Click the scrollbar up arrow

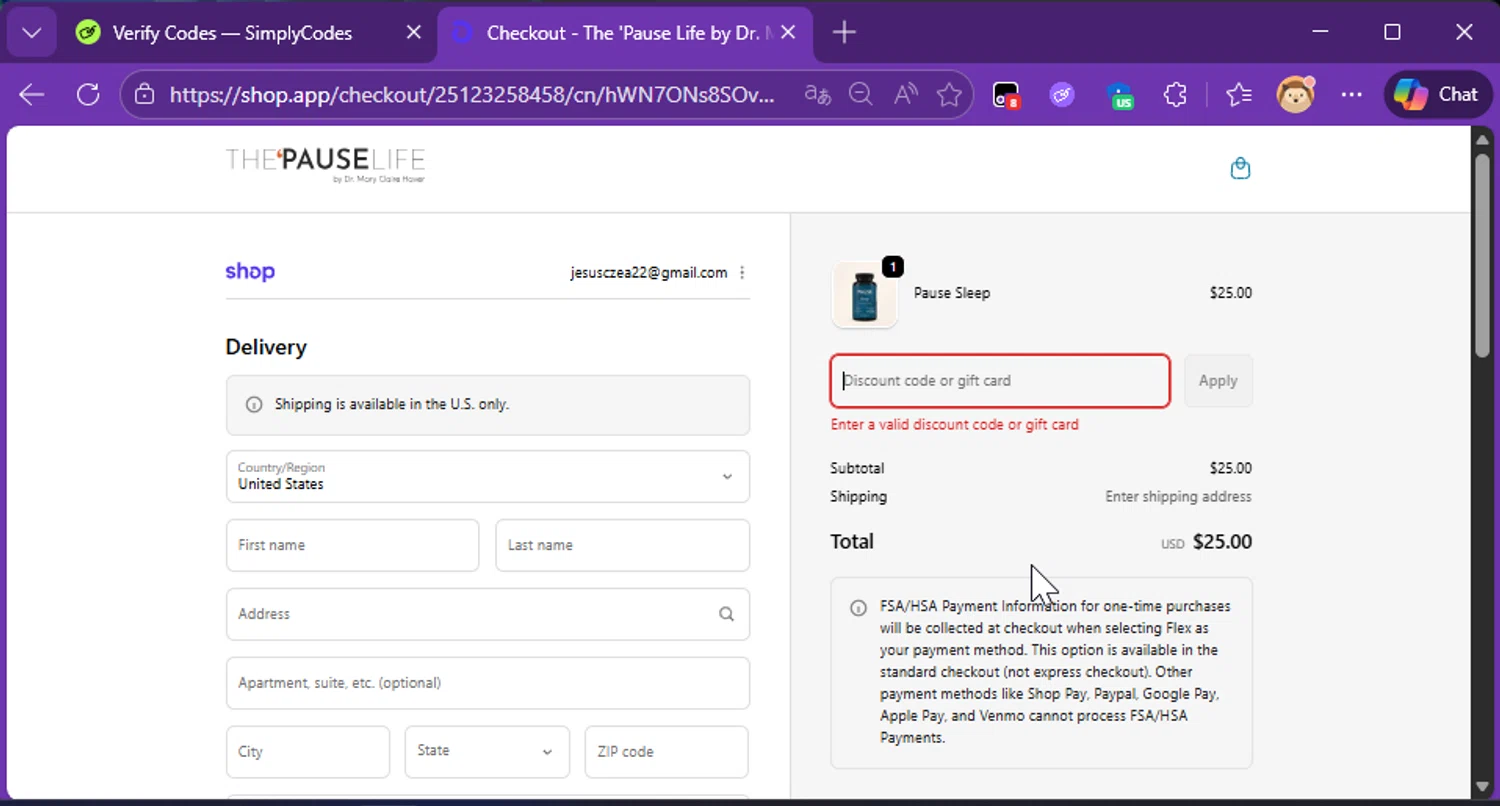(x=1483, y=139)
